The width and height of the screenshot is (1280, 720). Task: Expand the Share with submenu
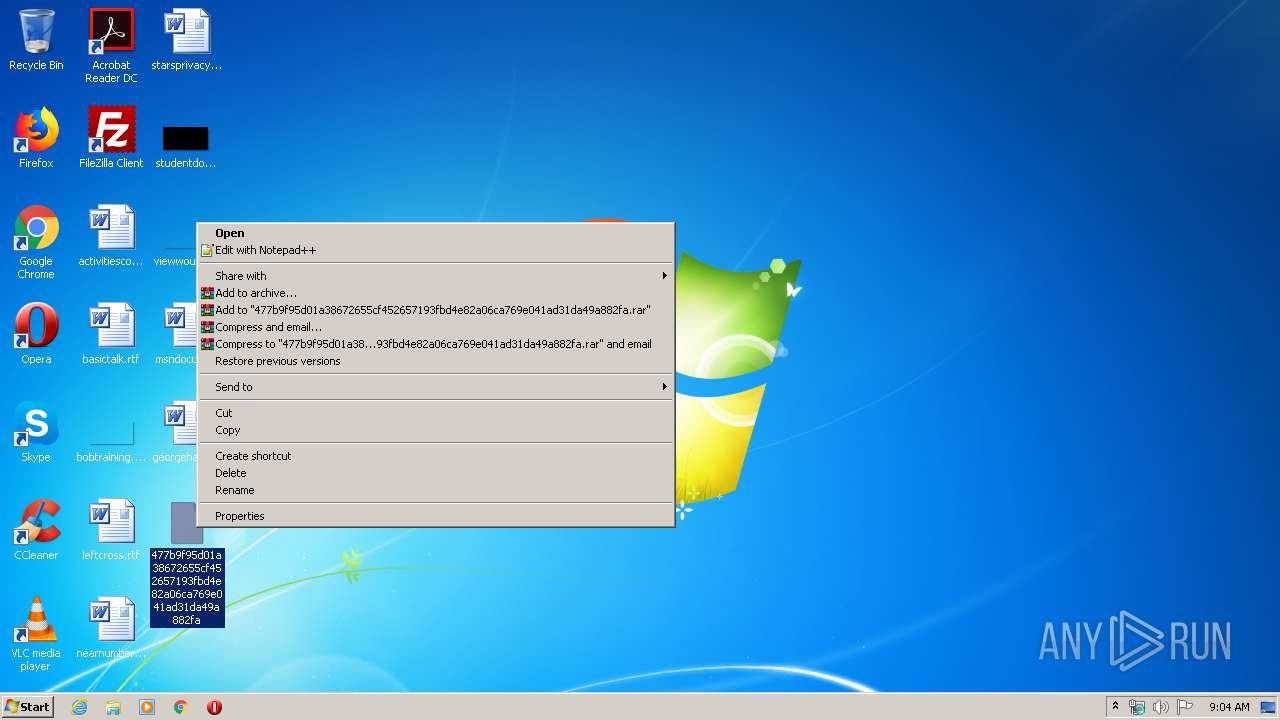[436, 276]
